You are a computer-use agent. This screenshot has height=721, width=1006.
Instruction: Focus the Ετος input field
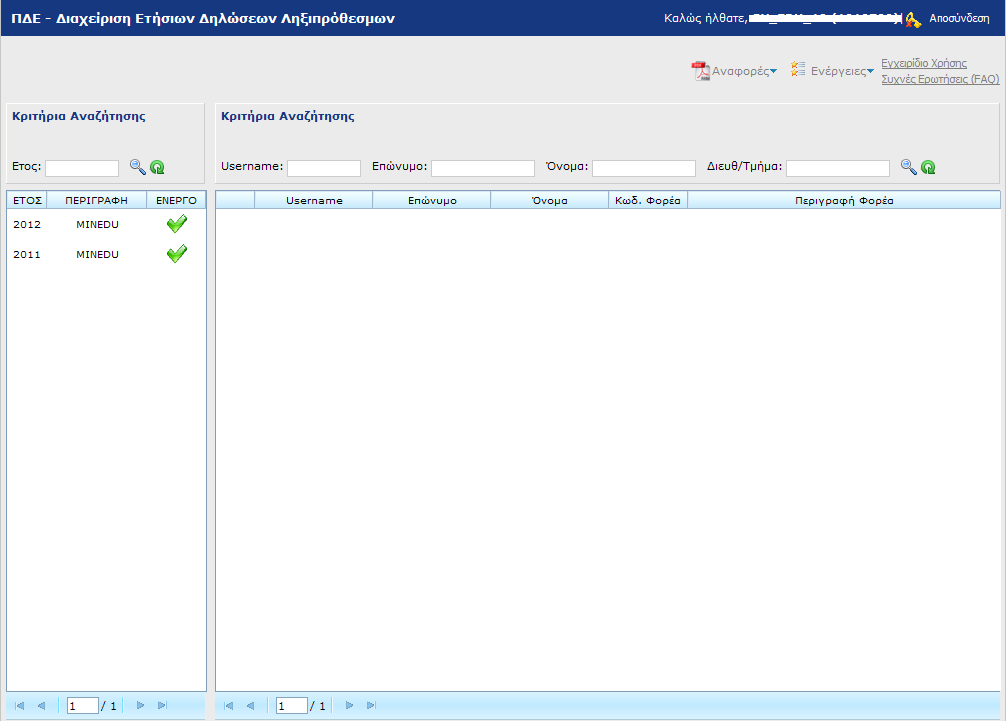coord(82,168)
